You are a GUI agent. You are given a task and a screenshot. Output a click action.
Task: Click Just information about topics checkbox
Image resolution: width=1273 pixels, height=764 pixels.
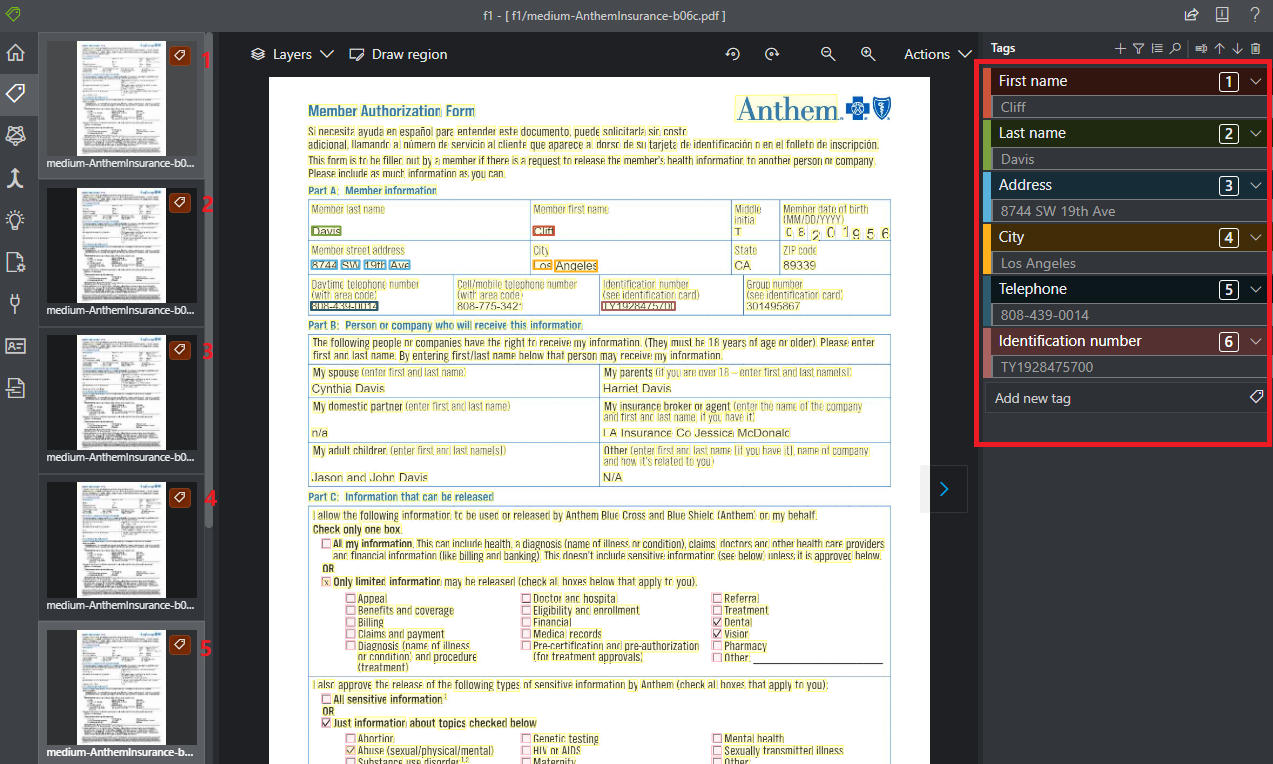click(326, 722)
